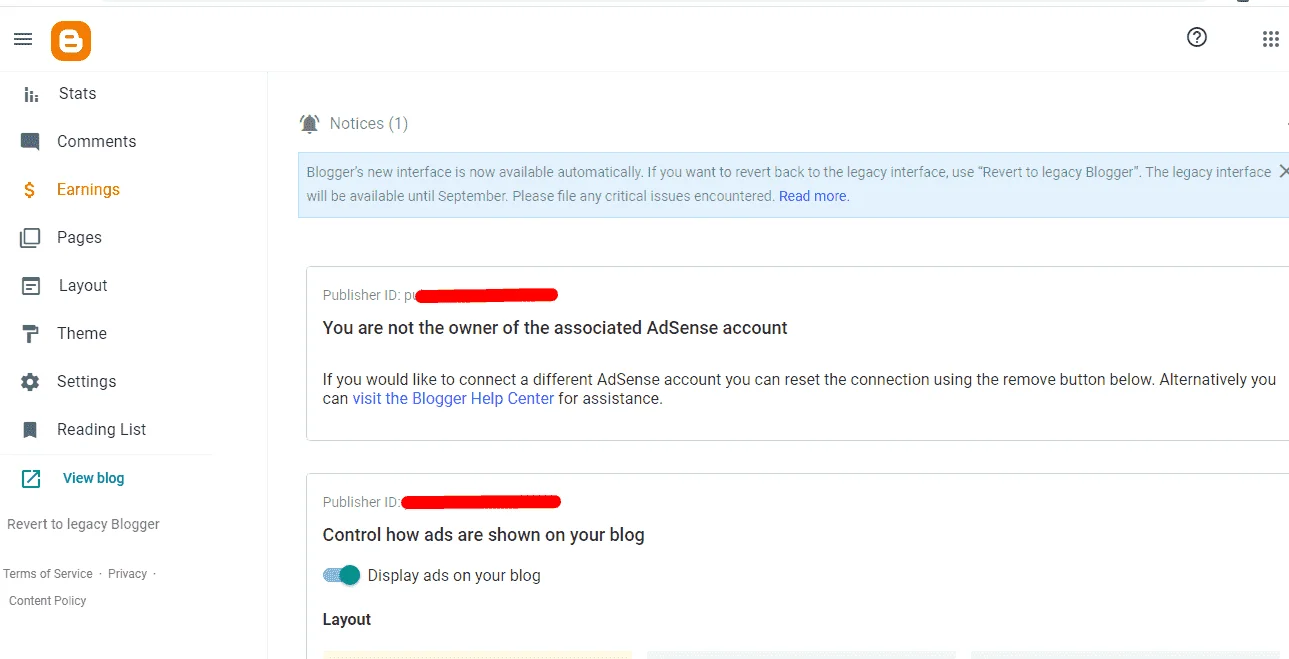Open the hamburger main menu
This screenshot has width=1289, height=659.
(x=23, y=39)
